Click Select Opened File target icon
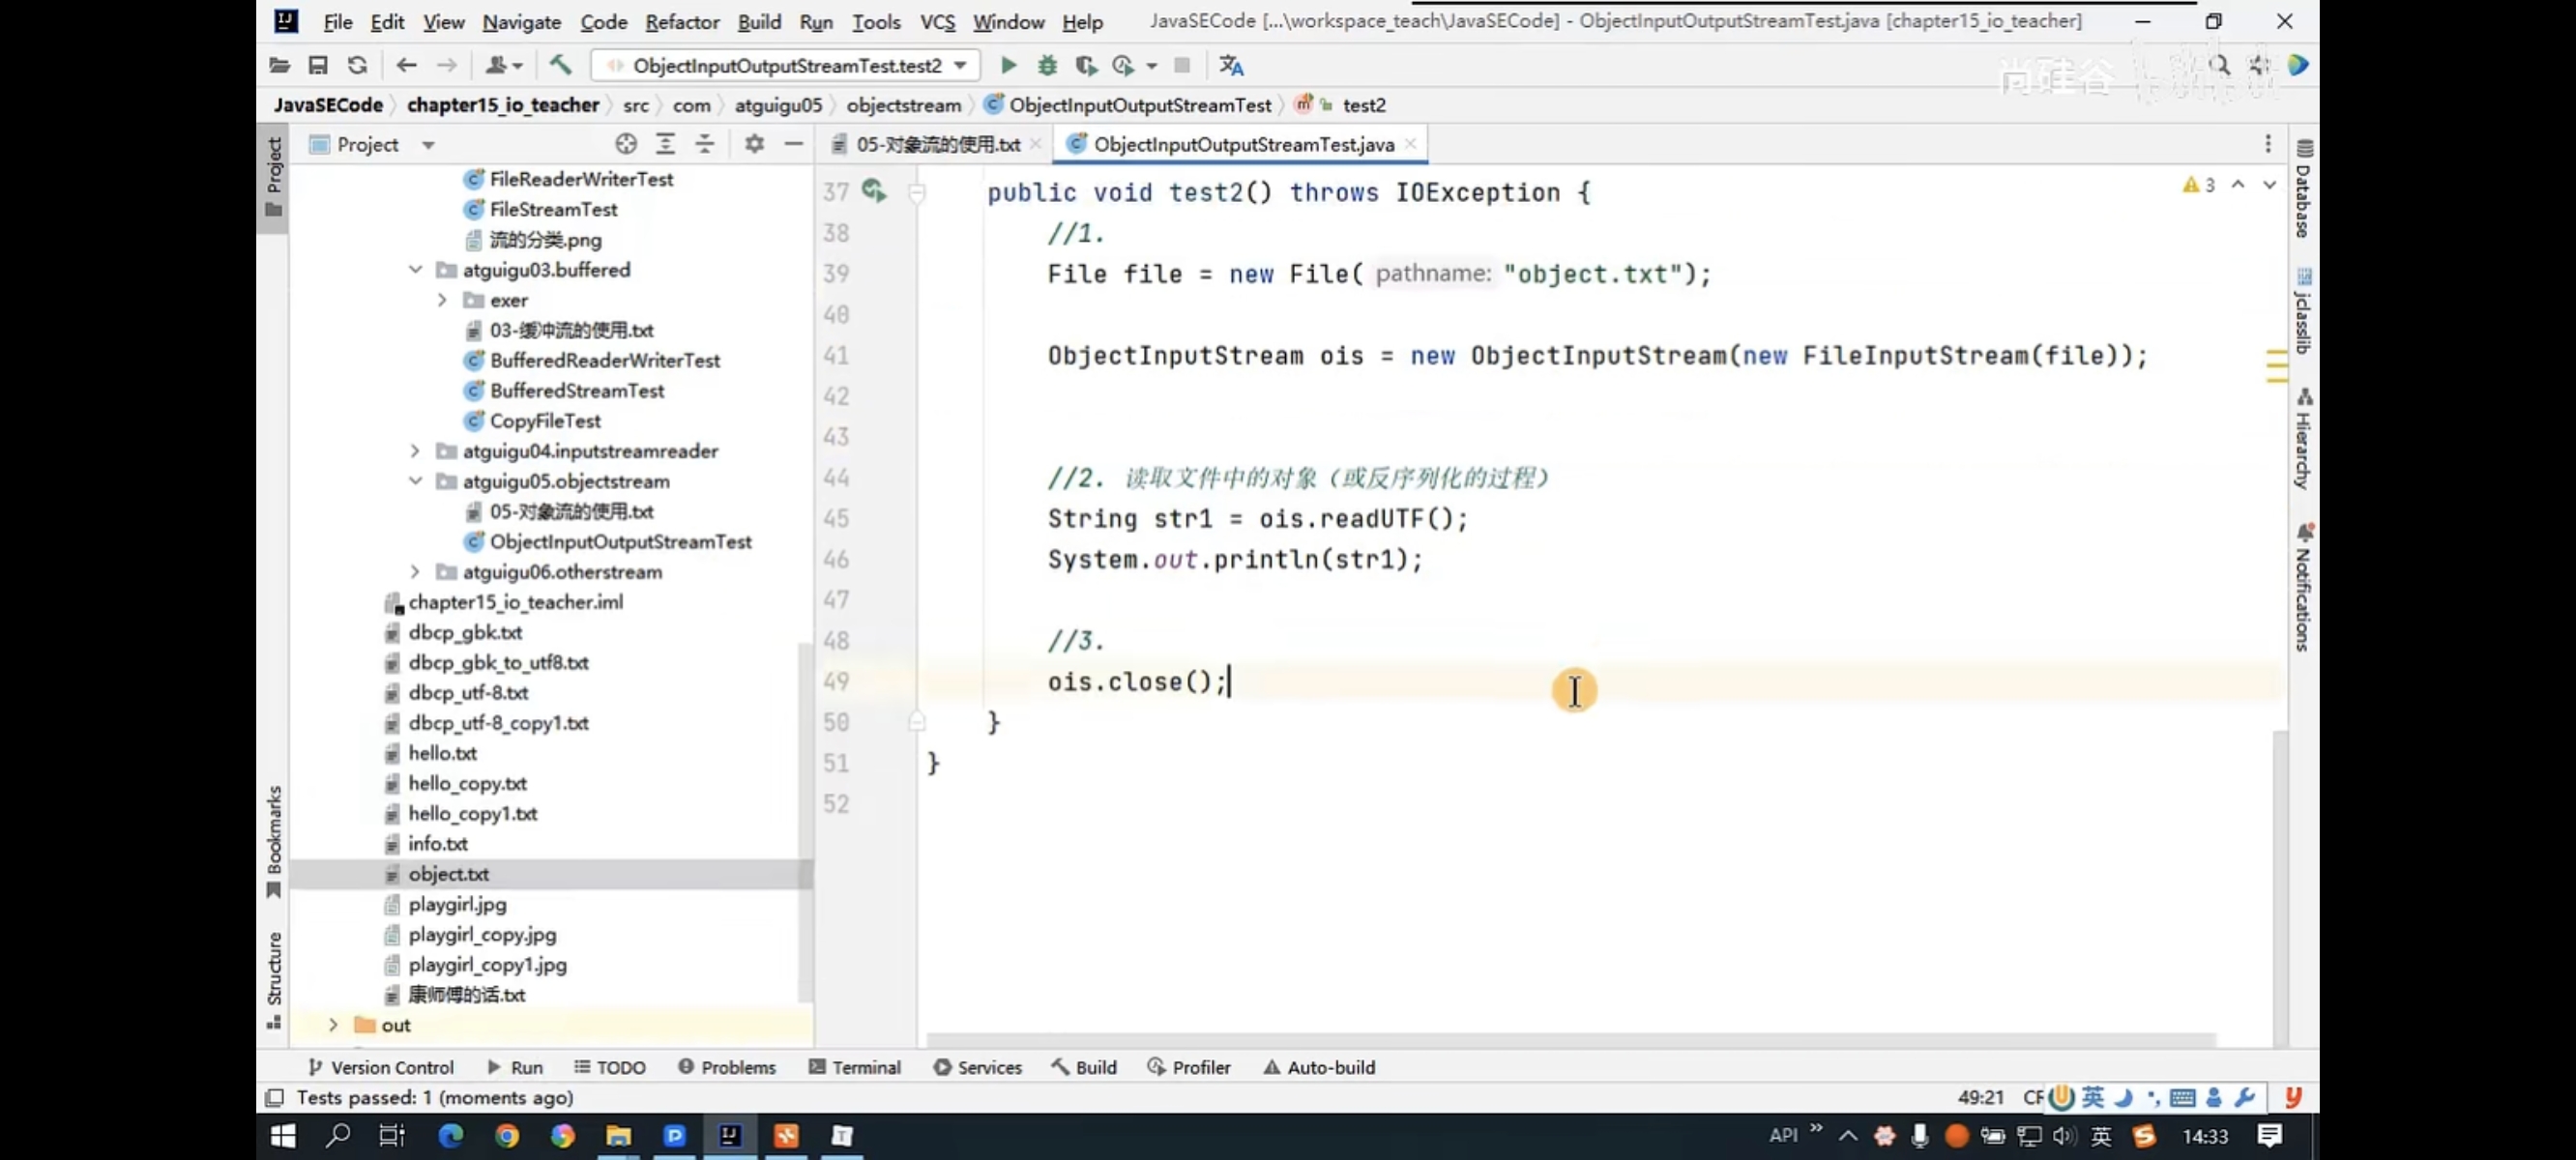Image resolution: width=2576 pixels, height=1160 pixels. pos(626,144)
